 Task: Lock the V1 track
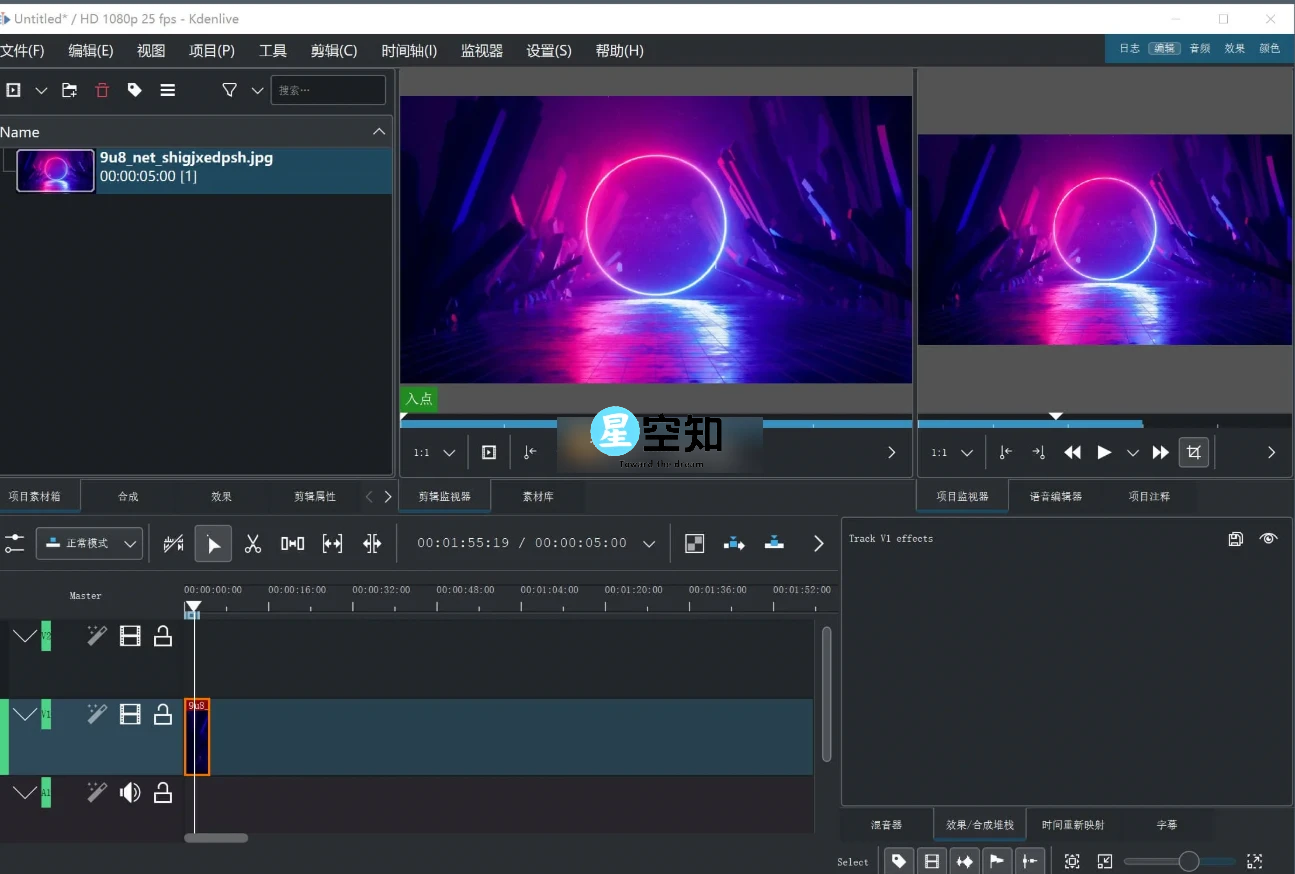coord(163,714)
